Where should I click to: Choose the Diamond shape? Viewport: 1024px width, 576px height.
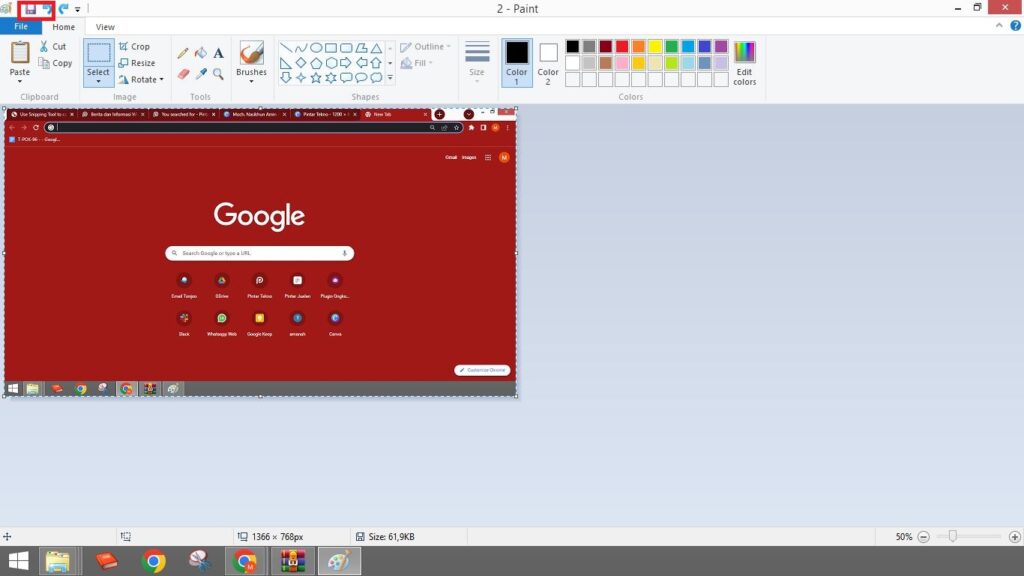(x=300, y=63)
